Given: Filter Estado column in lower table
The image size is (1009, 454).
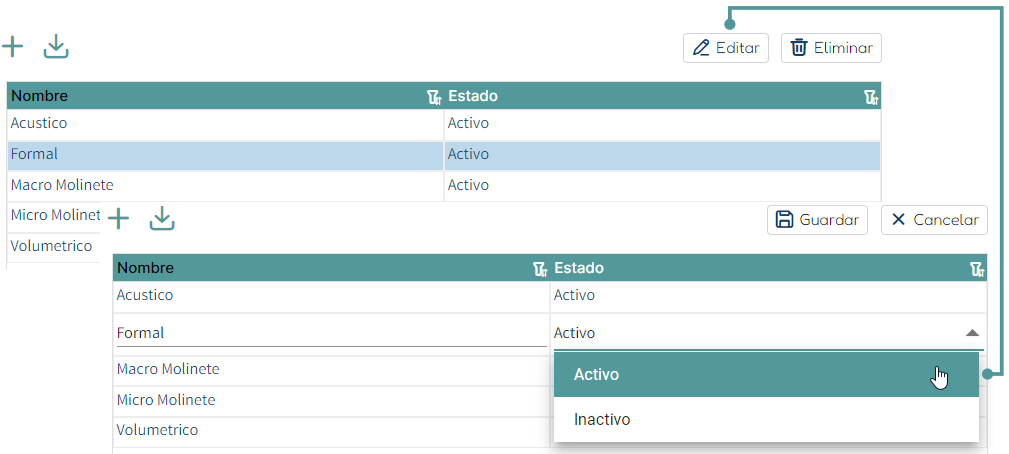Looking at the screenshot, I should (x=977, y=269).
